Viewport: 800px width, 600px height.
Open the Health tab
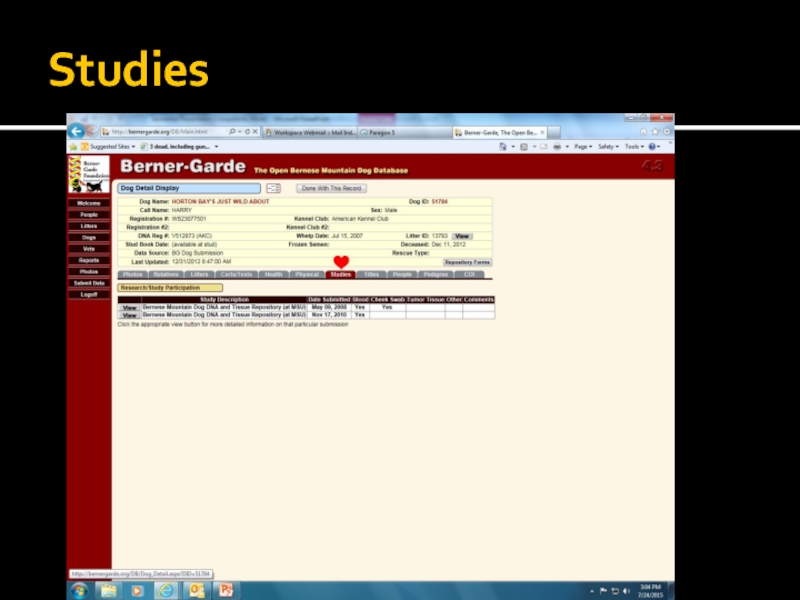tap(274, 274)
